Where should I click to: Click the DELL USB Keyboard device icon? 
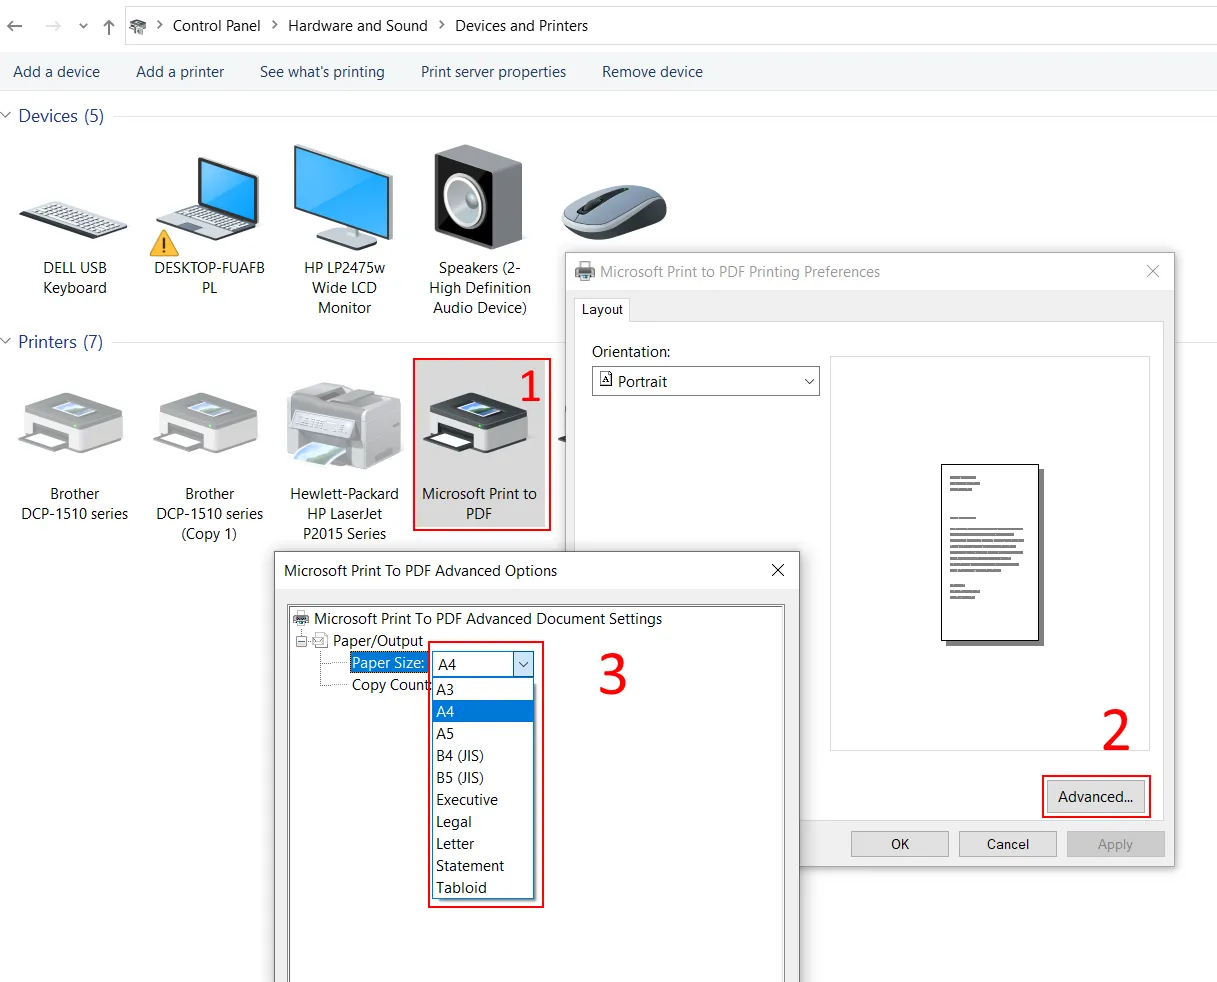pos(74,219)
